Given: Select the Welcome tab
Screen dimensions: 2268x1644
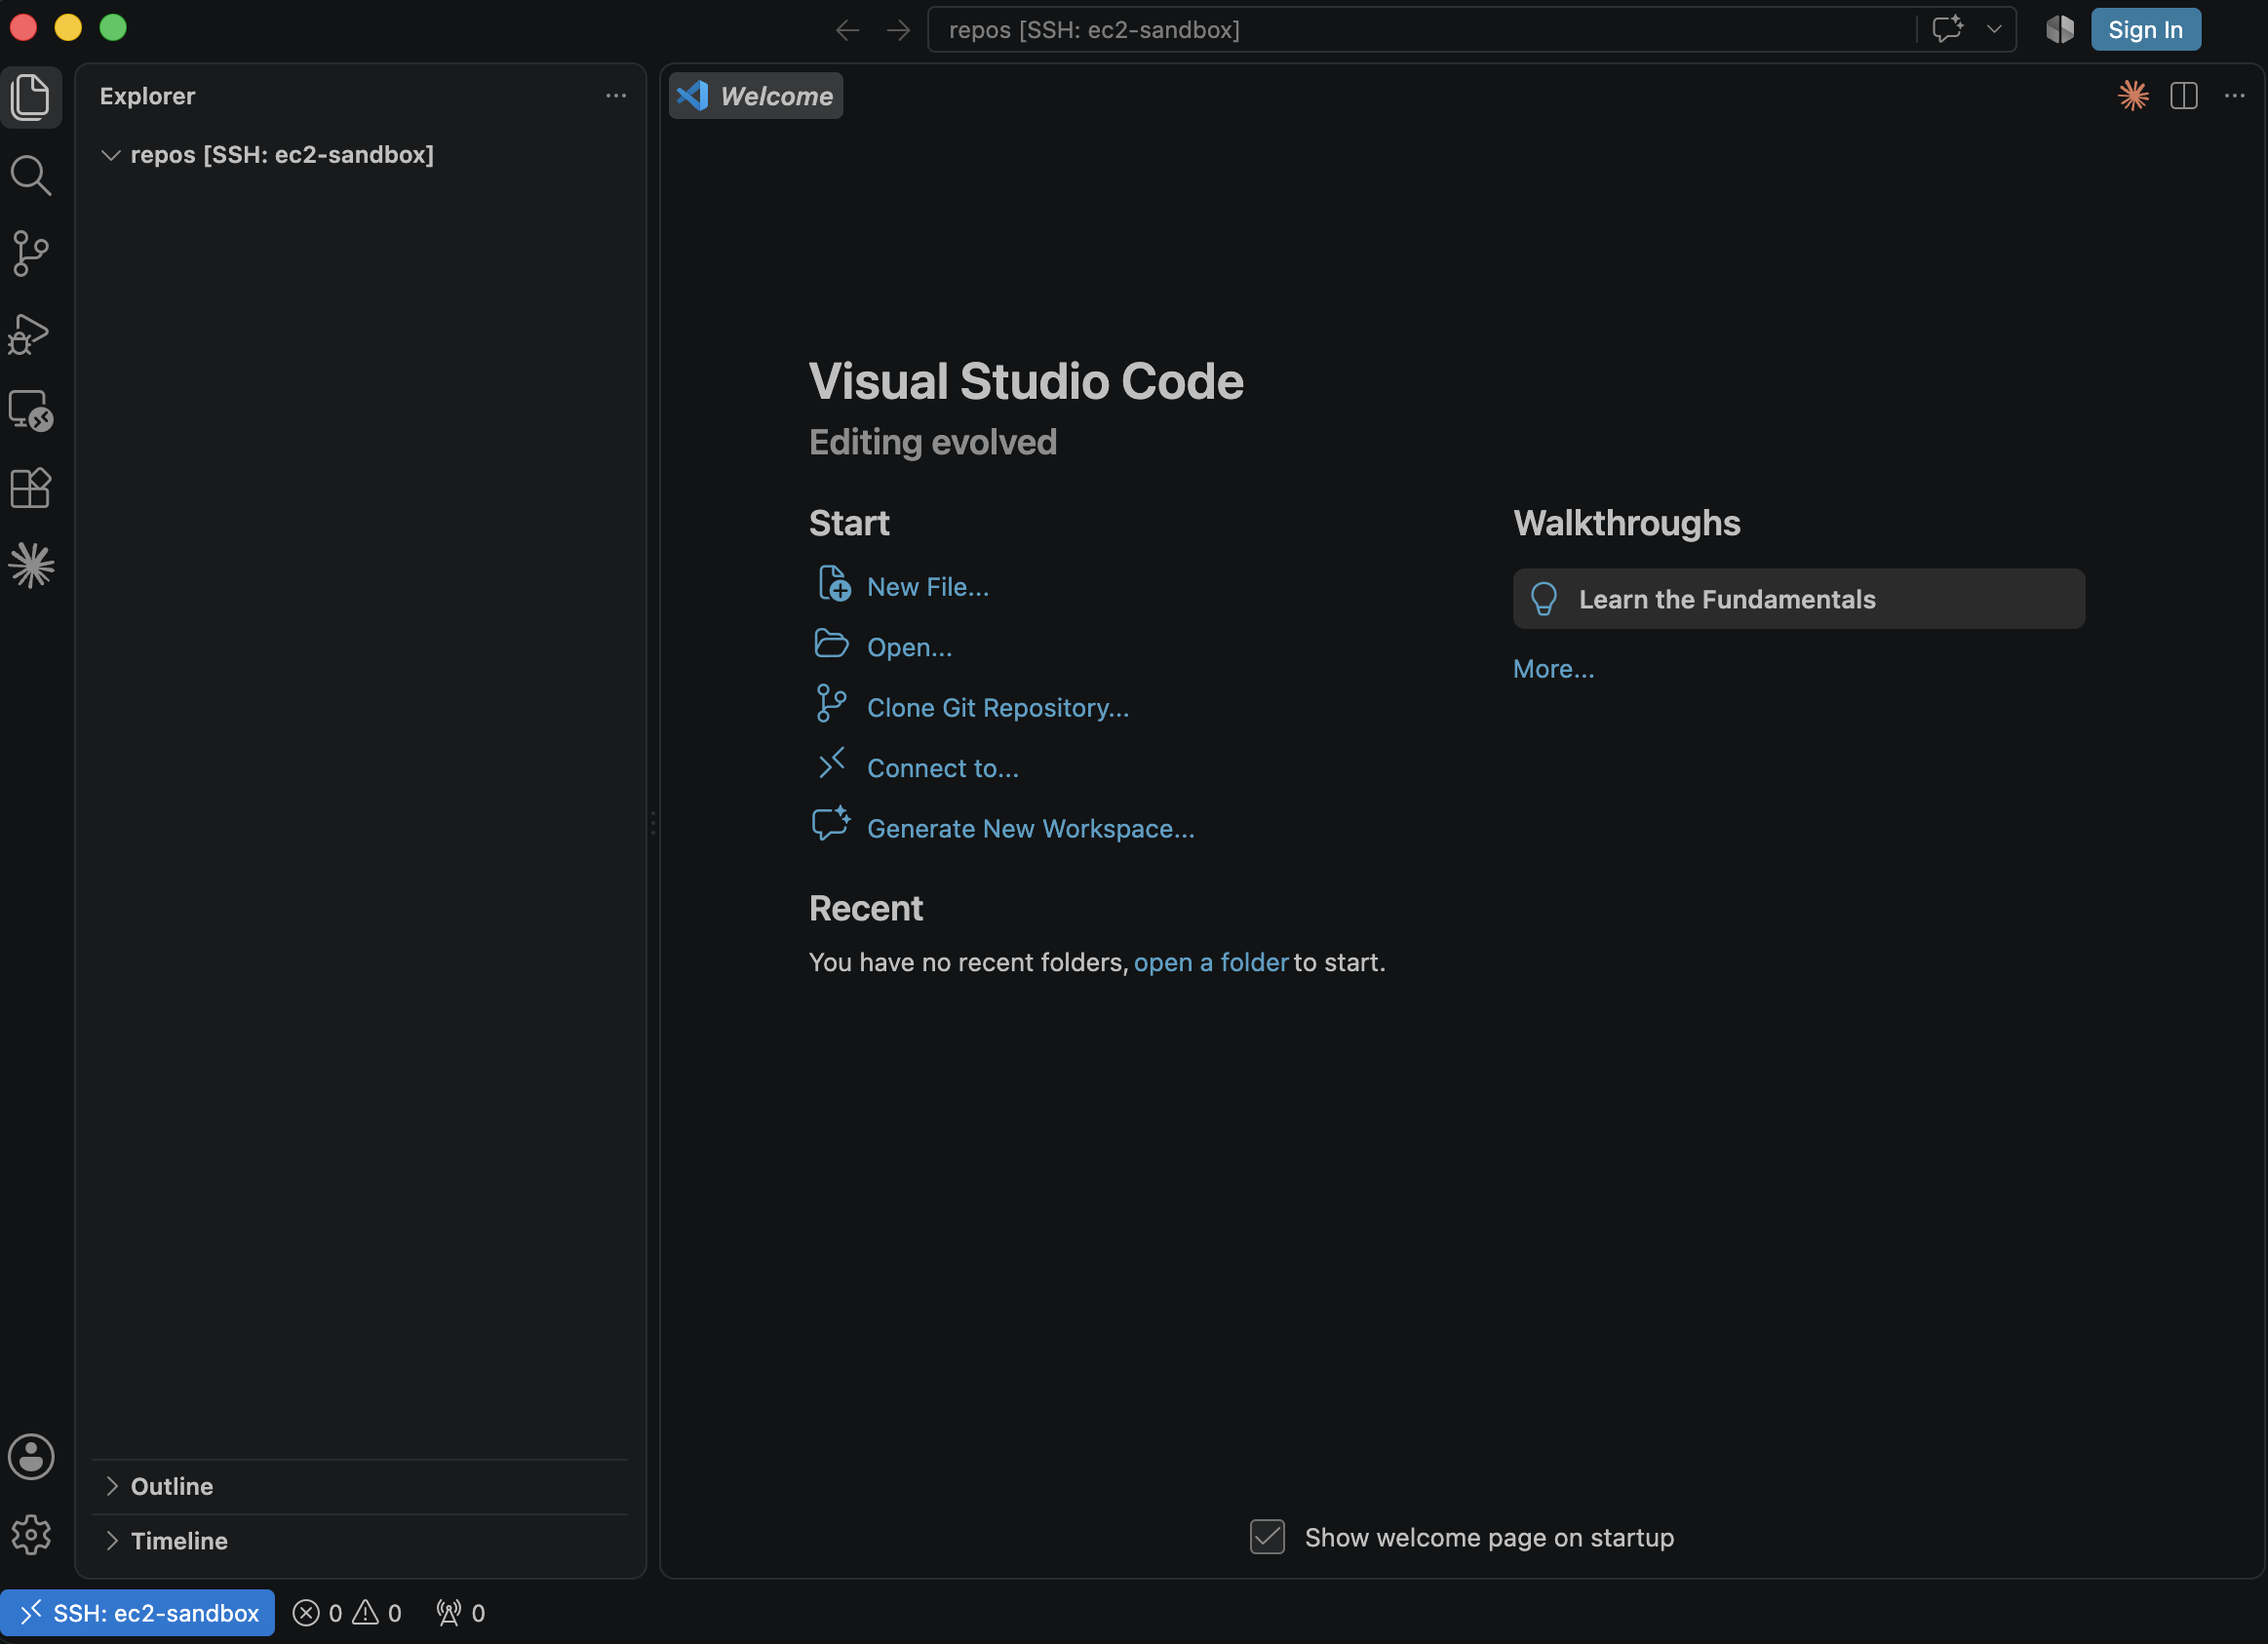Looking at the screenshot, I should (x=756, y=96).
